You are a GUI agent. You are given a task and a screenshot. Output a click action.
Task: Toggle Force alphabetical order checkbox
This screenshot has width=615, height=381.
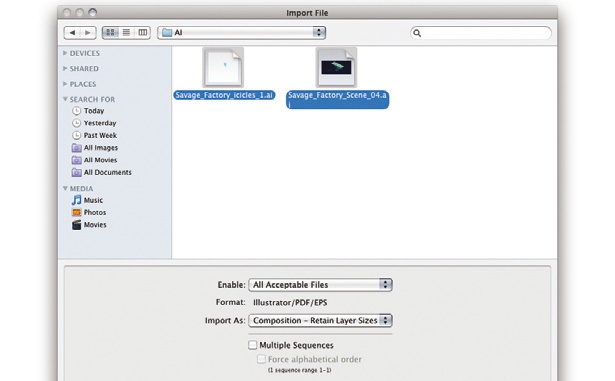[x=261, y=359]
